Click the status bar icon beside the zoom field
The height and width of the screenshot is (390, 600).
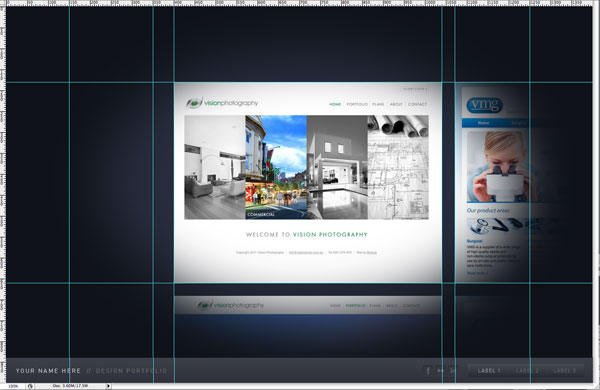(30, 386)
